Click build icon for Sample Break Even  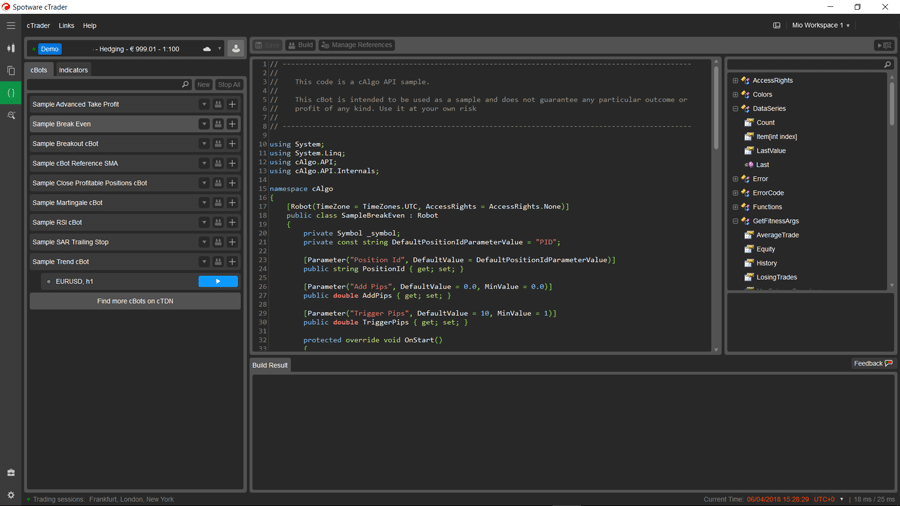point(218,124)
